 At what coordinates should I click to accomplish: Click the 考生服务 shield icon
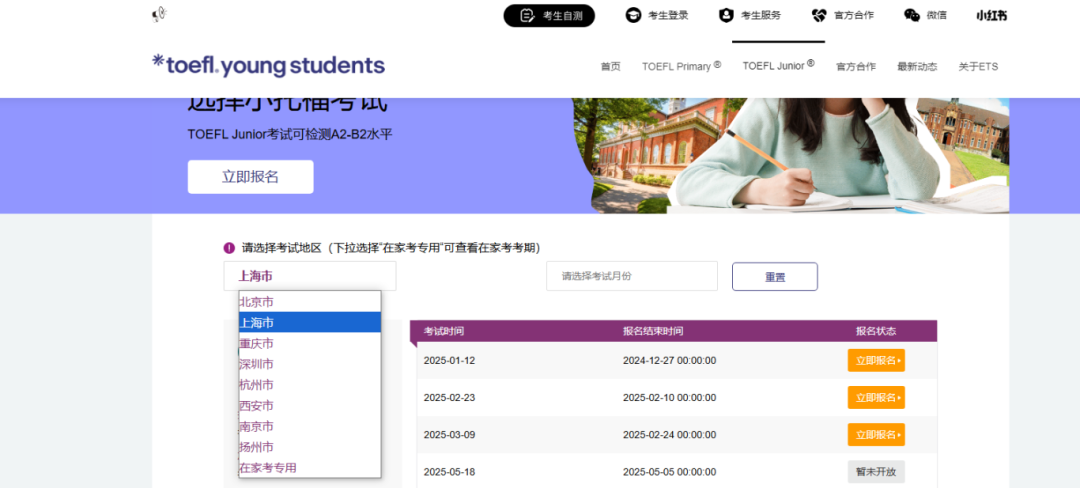coord(726,15)
